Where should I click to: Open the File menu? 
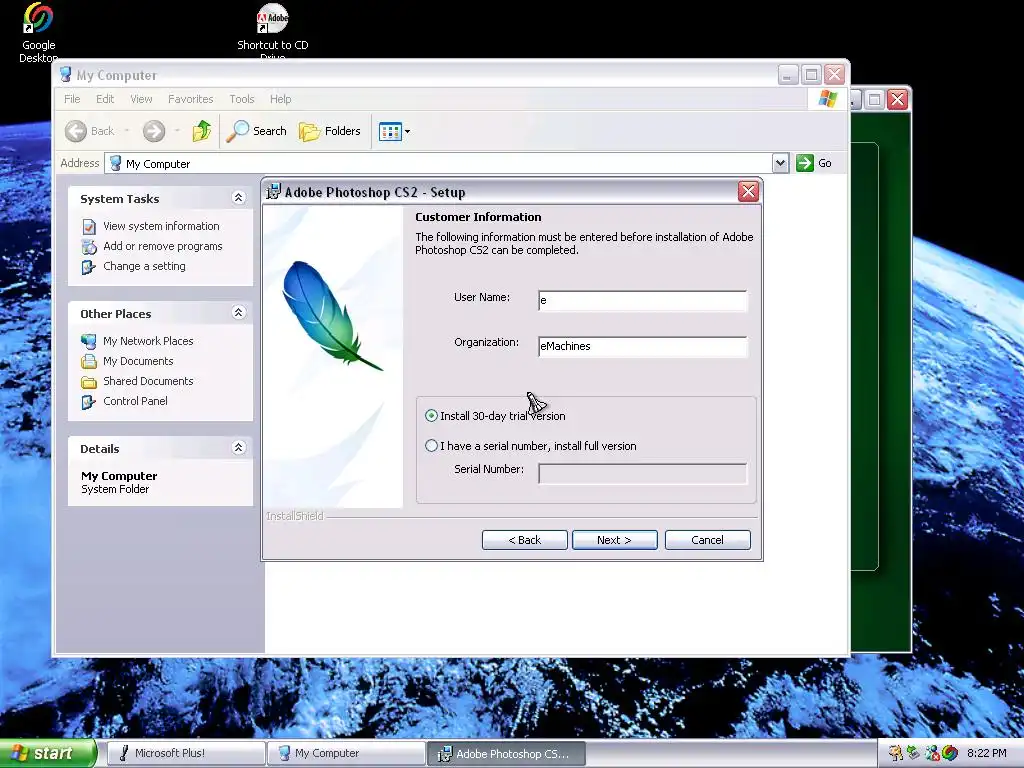[72, 99]
